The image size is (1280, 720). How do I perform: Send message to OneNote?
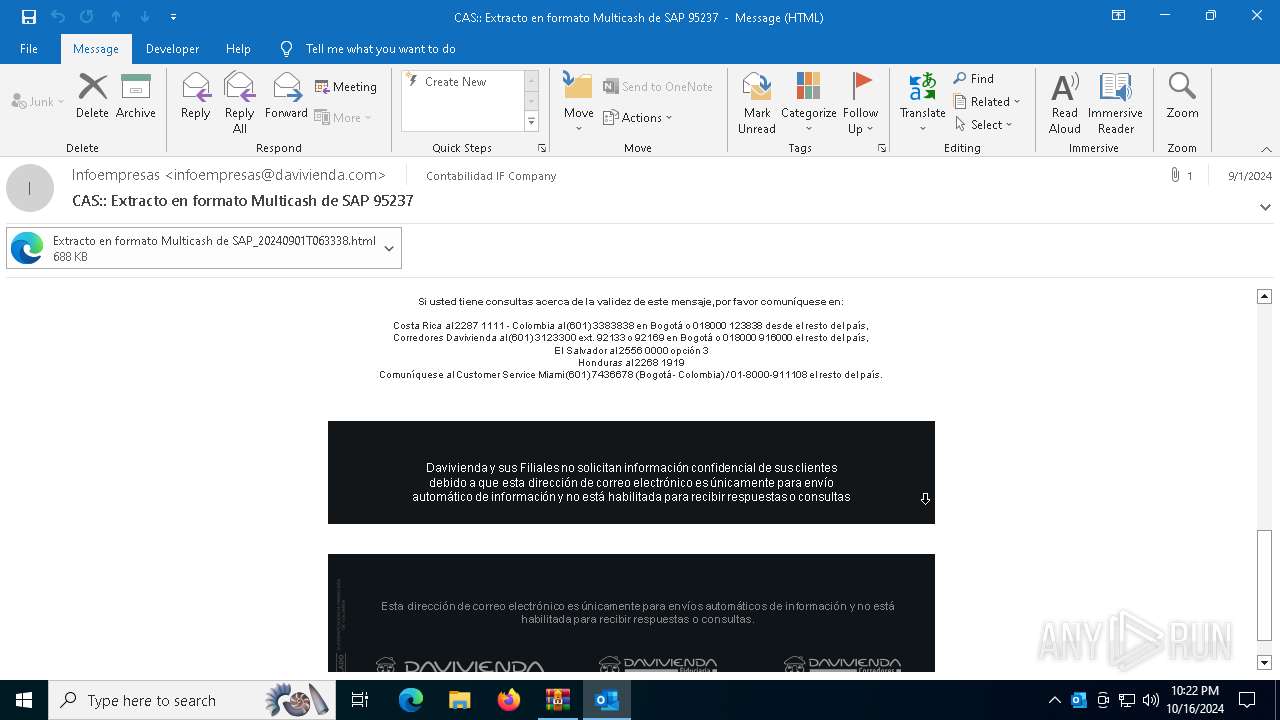coord(658,87)
